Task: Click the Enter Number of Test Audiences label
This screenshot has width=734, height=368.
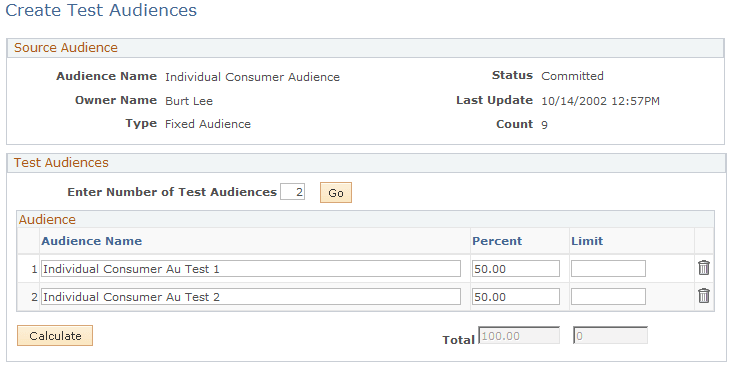Action: click(x=172, y=192)
